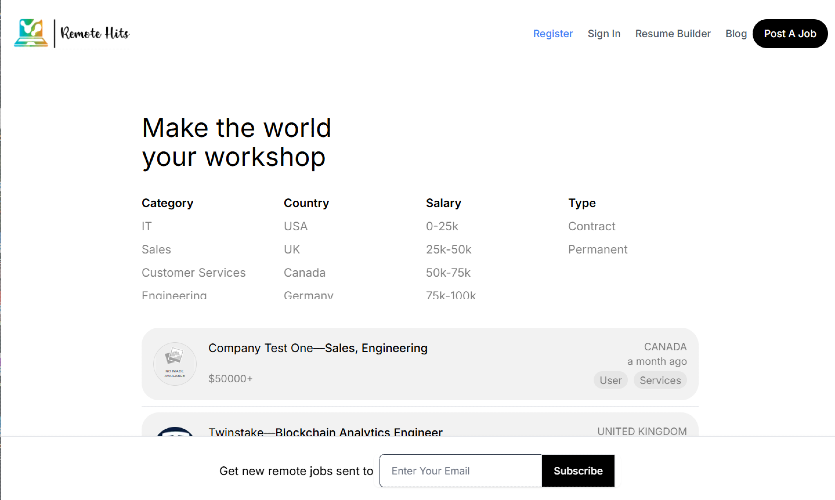Select Canada country filter
835x500 pixels.
304,273
